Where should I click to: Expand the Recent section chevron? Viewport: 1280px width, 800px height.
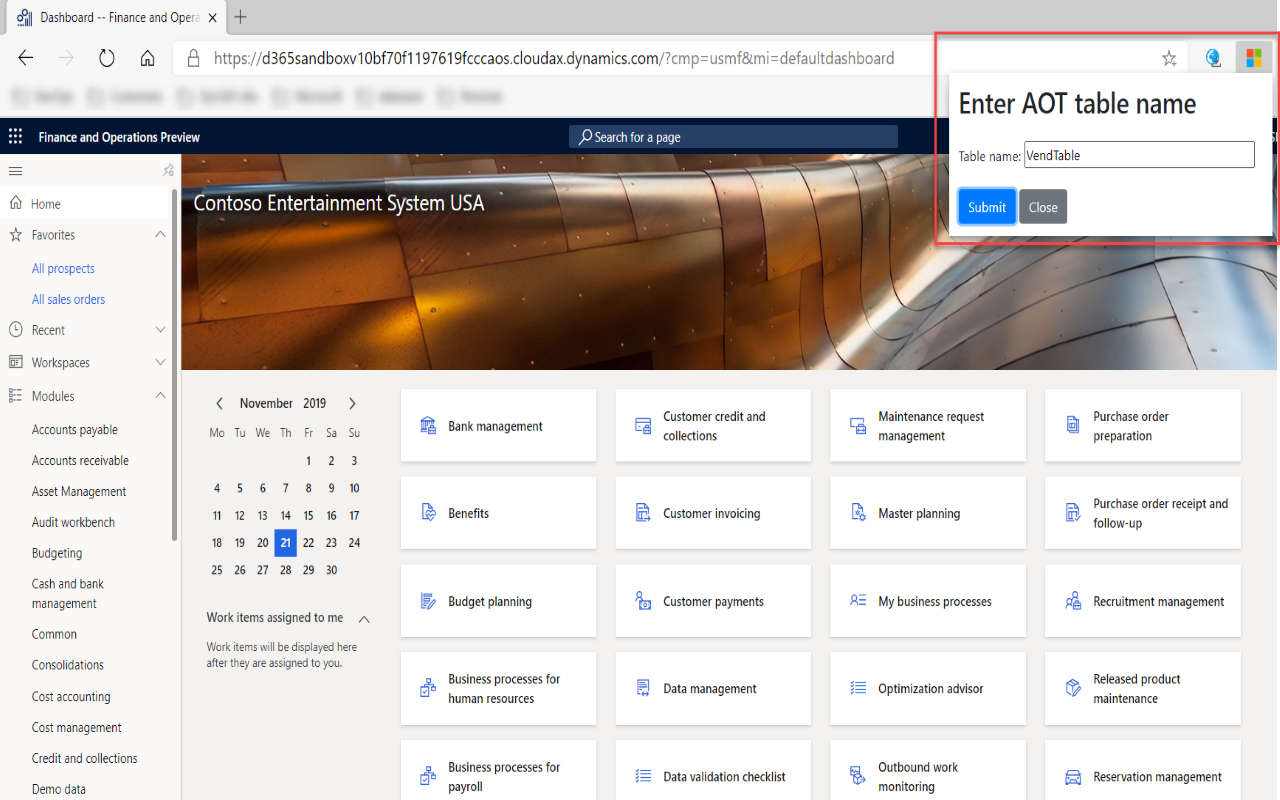tap(159, 330)
